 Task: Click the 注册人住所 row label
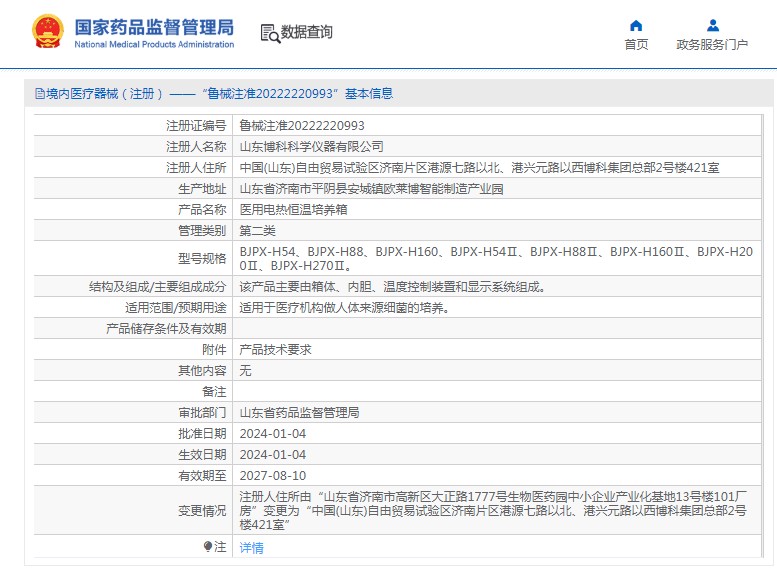pos(196,168)
